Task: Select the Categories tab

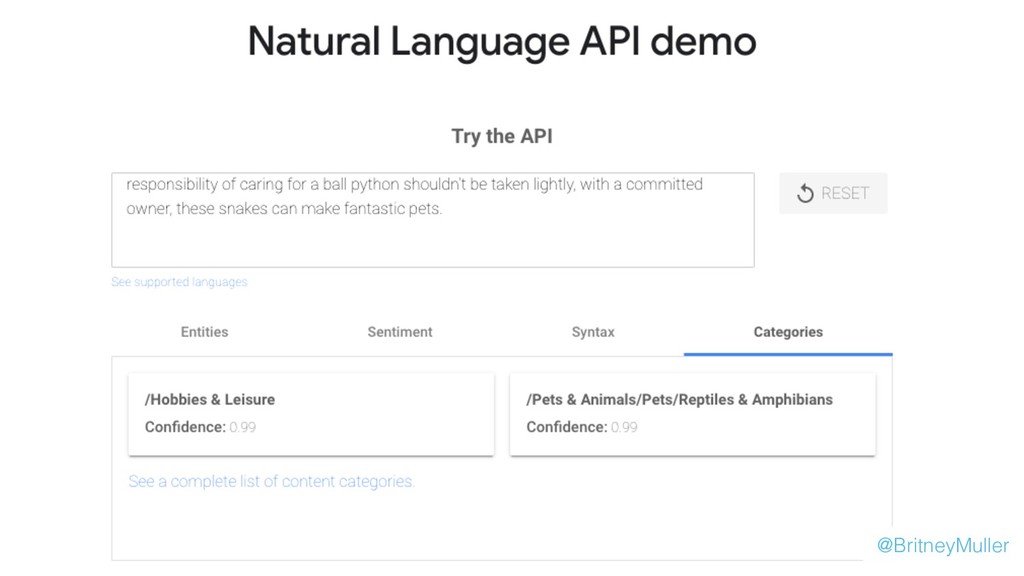Action: (788, 332)
